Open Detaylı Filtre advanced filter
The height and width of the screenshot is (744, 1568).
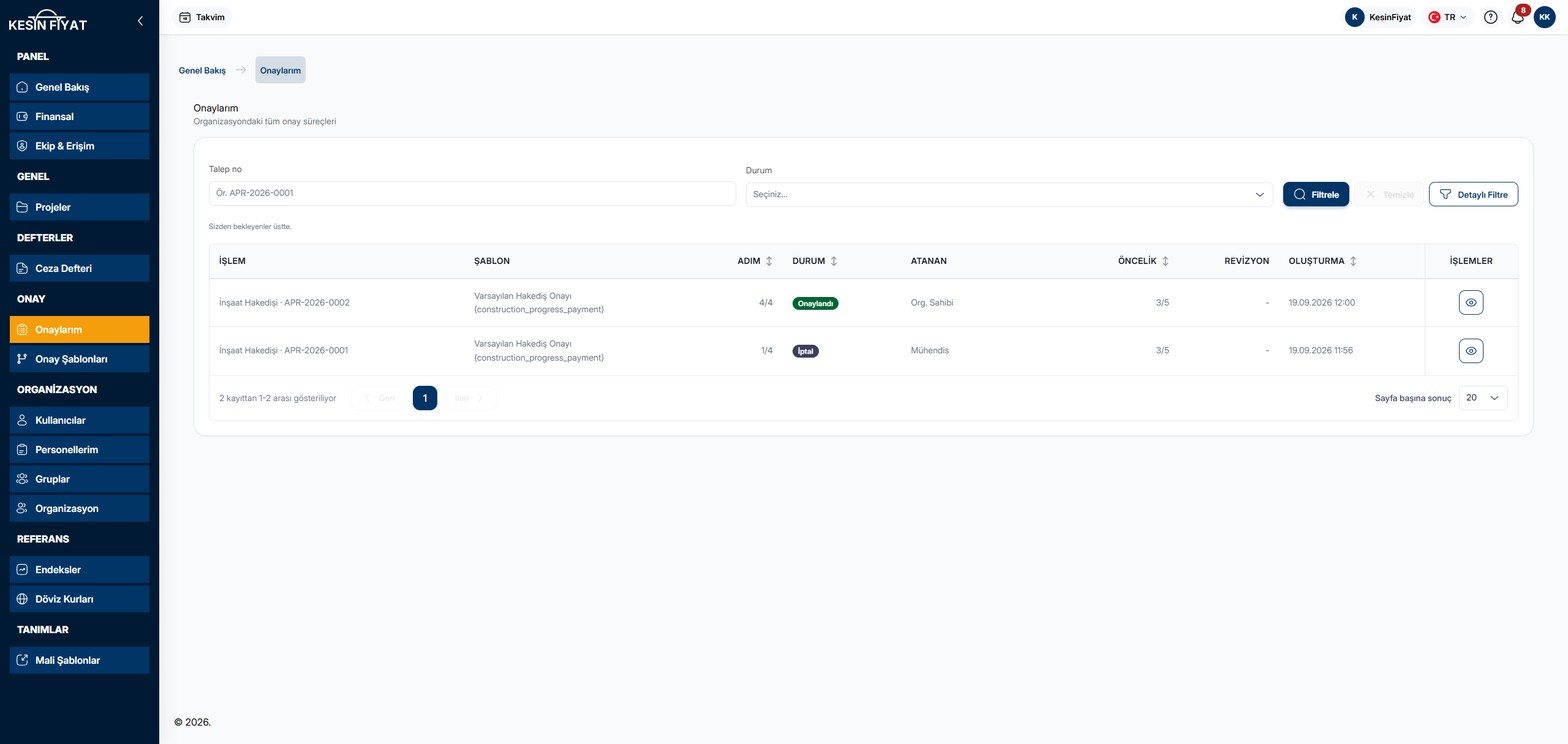[x=1473, y=194]
